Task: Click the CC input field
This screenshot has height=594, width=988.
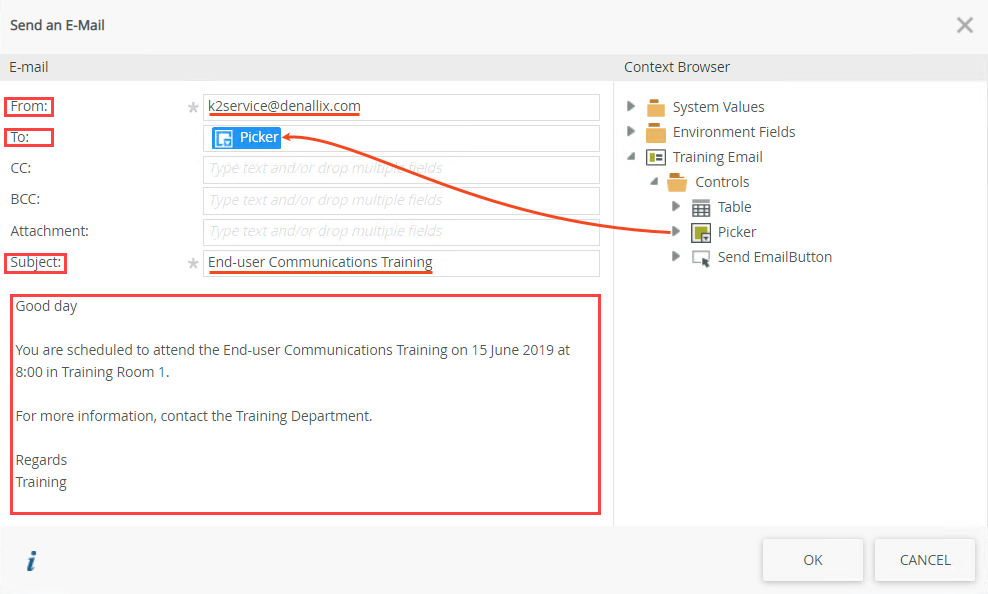Action: [x=400, y=168]
